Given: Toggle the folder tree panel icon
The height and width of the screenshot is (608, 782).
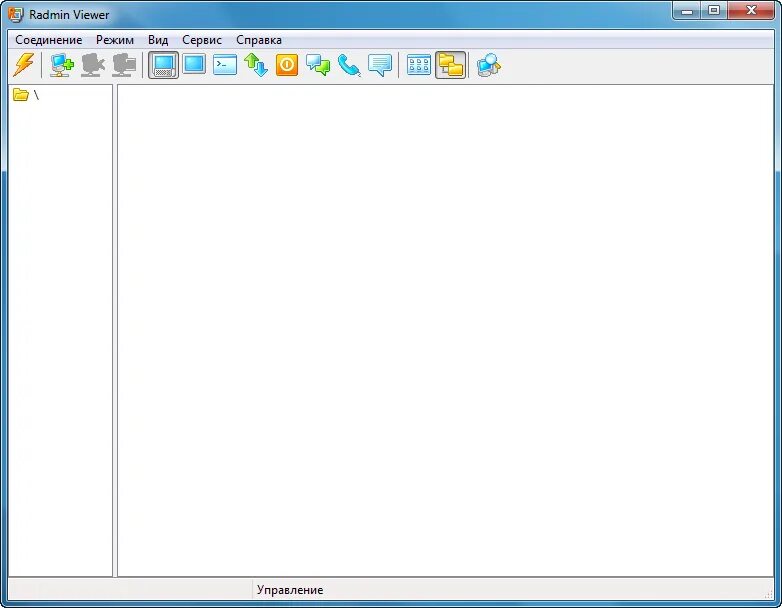Looking at the screenshot, I should (450, 65).
